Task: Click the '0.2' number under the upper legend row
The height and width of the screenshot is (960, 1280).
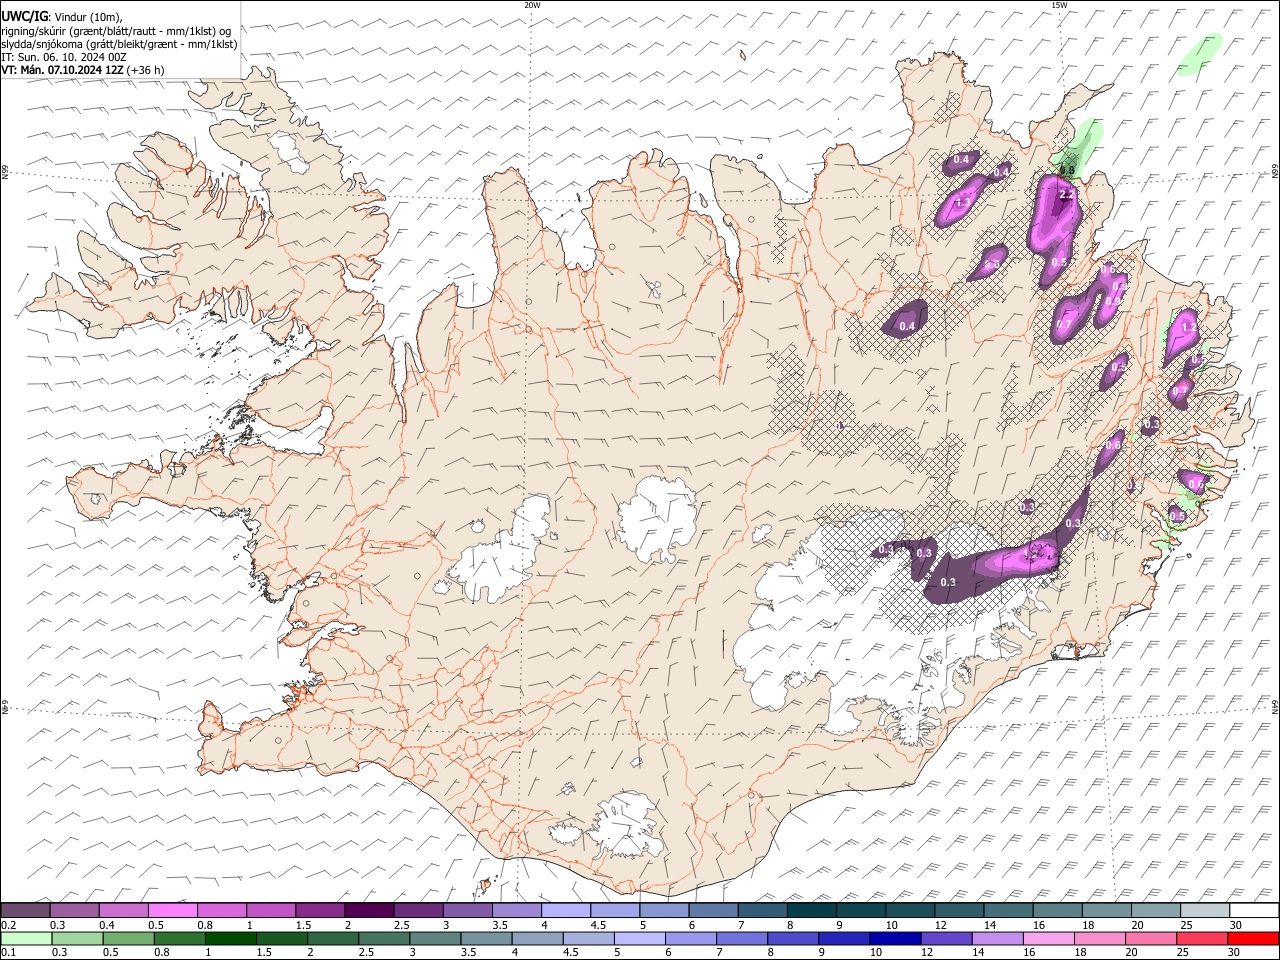Action: 9,924
